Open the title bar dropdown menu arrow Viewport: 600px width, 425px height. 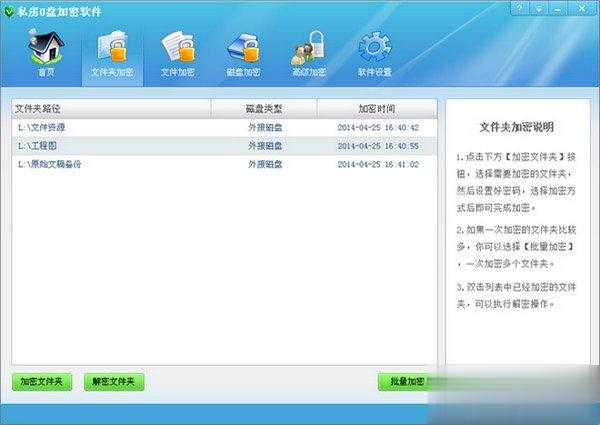pos(538,8)
